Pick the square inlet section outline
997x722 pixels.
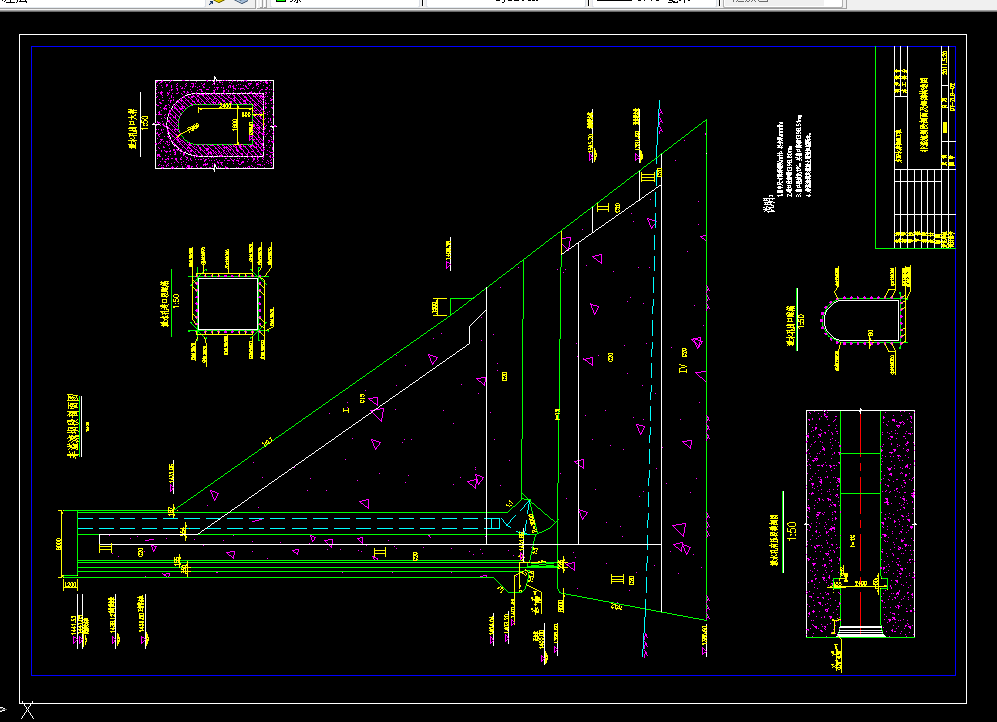click(228, 303)
